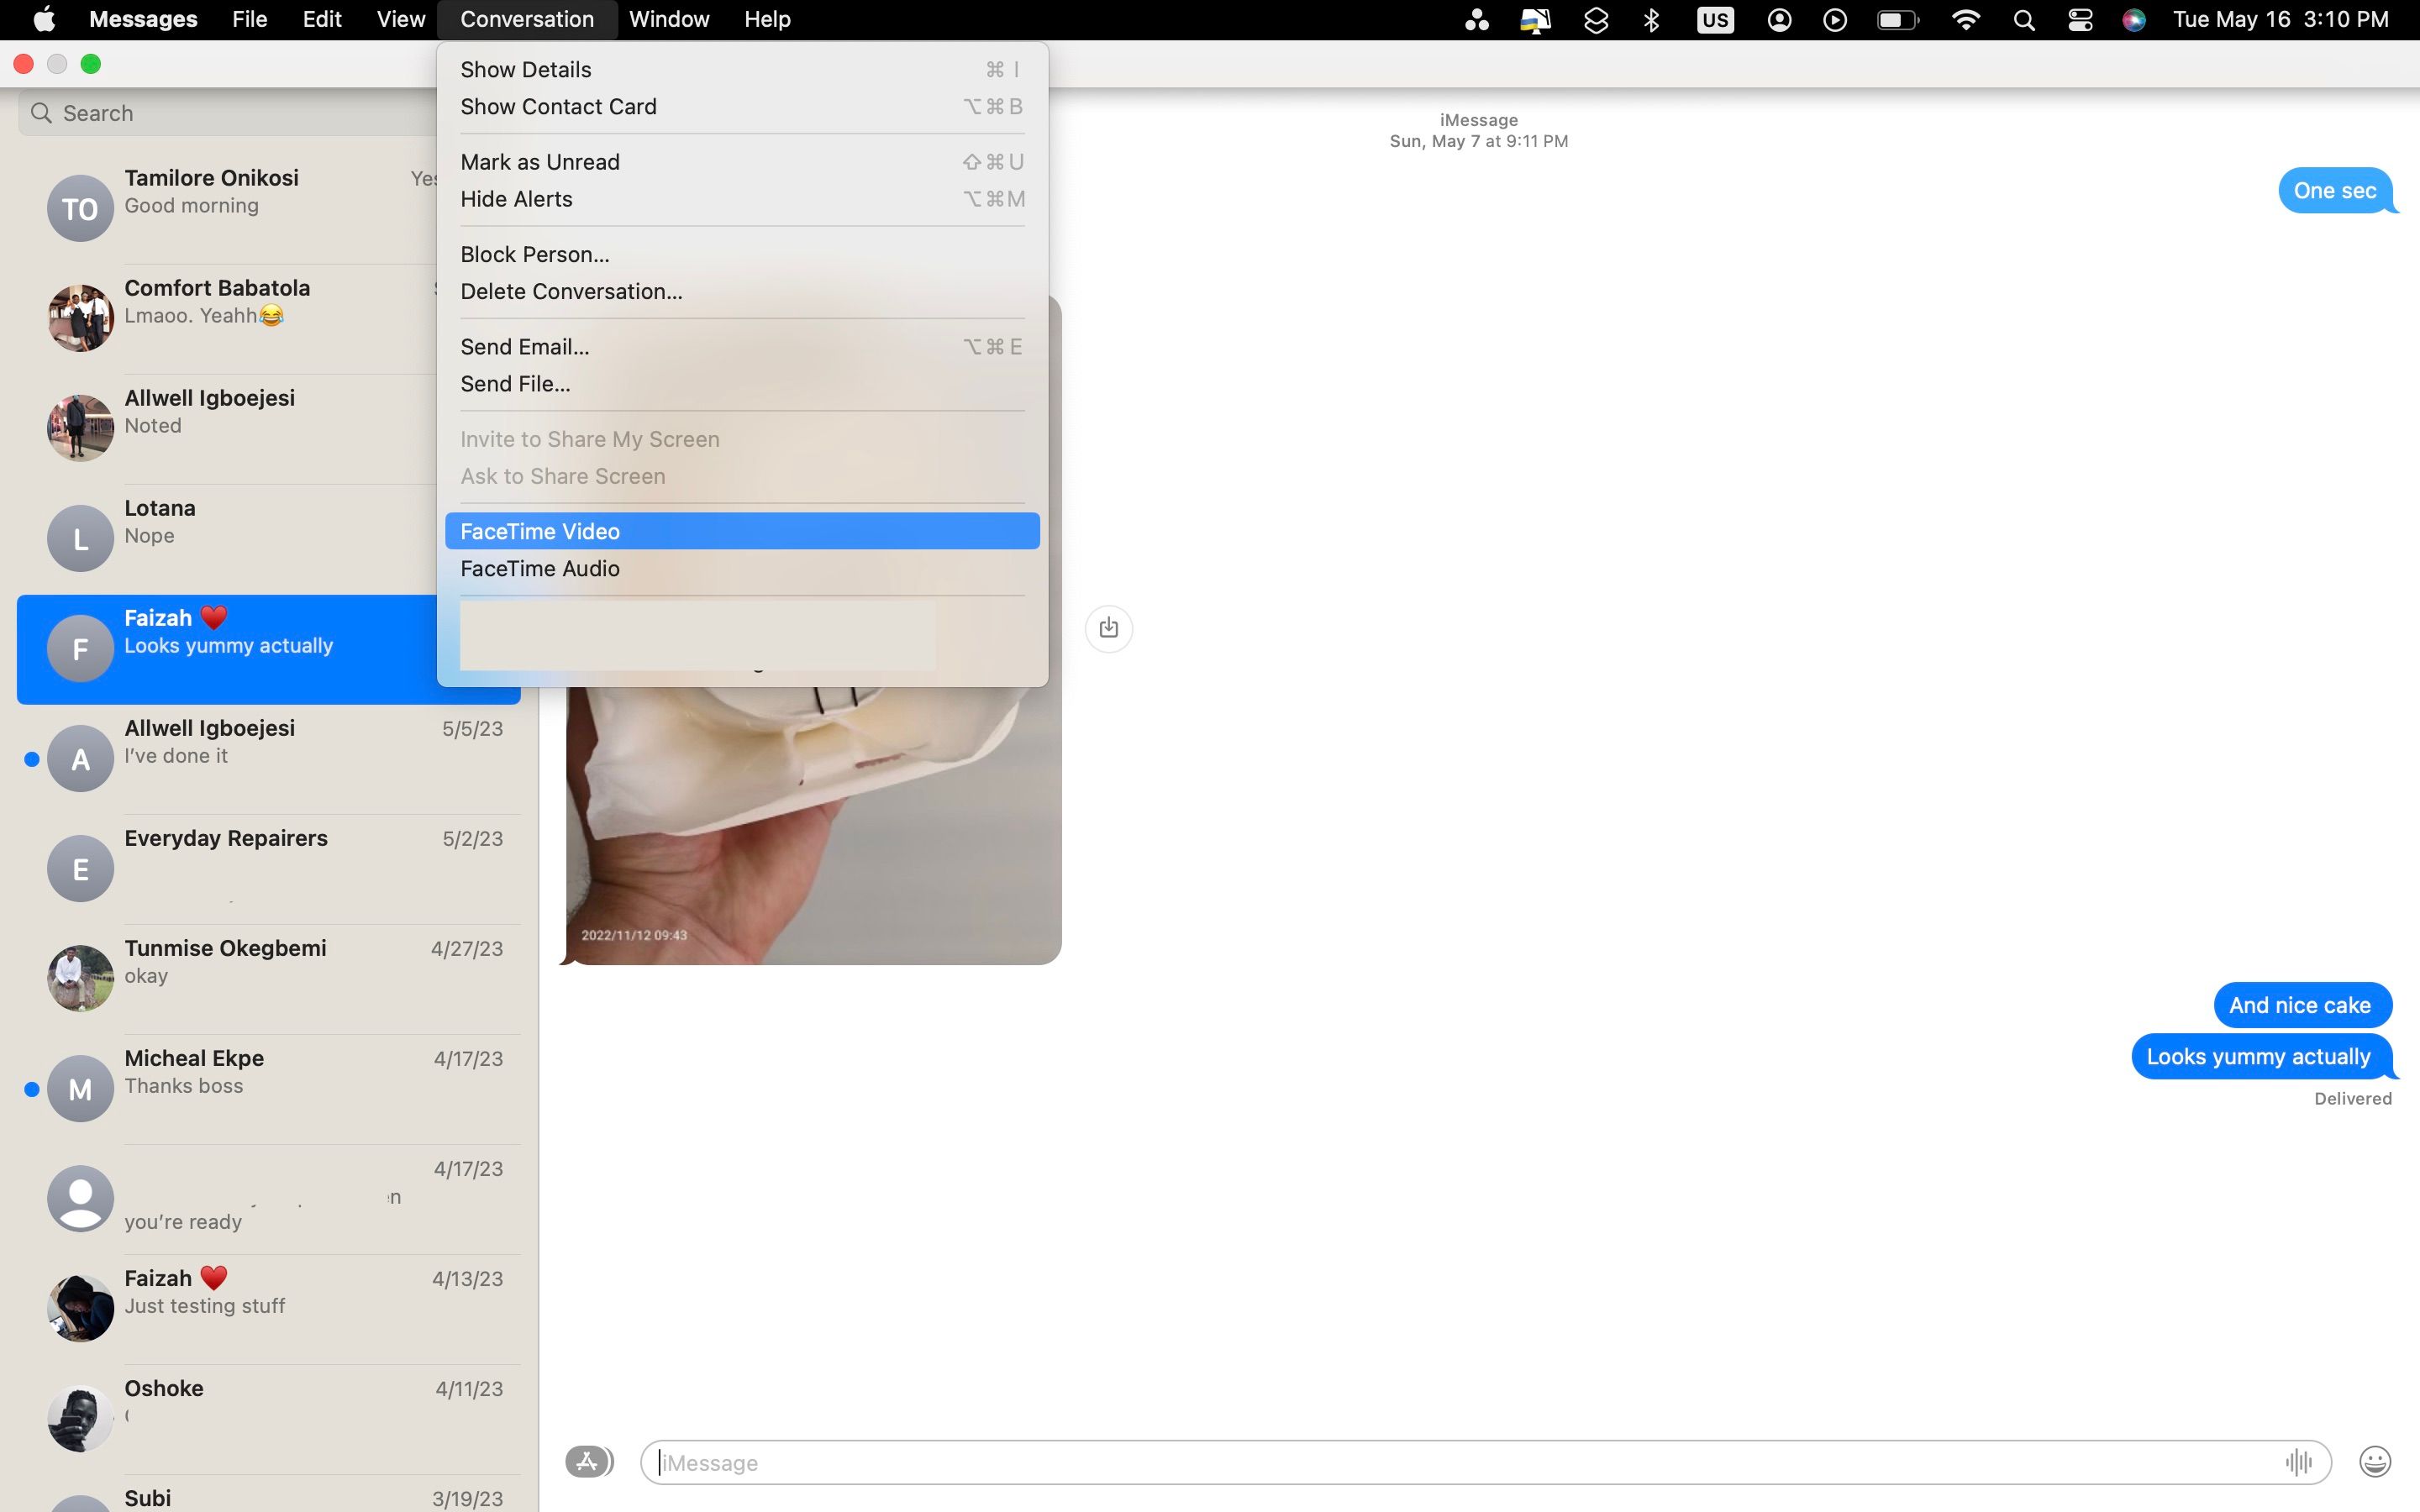Viewport: 2420px width, 1512px height.
Task: Click the 'One sec' message bubble
Action: [x=2336, y=190]
